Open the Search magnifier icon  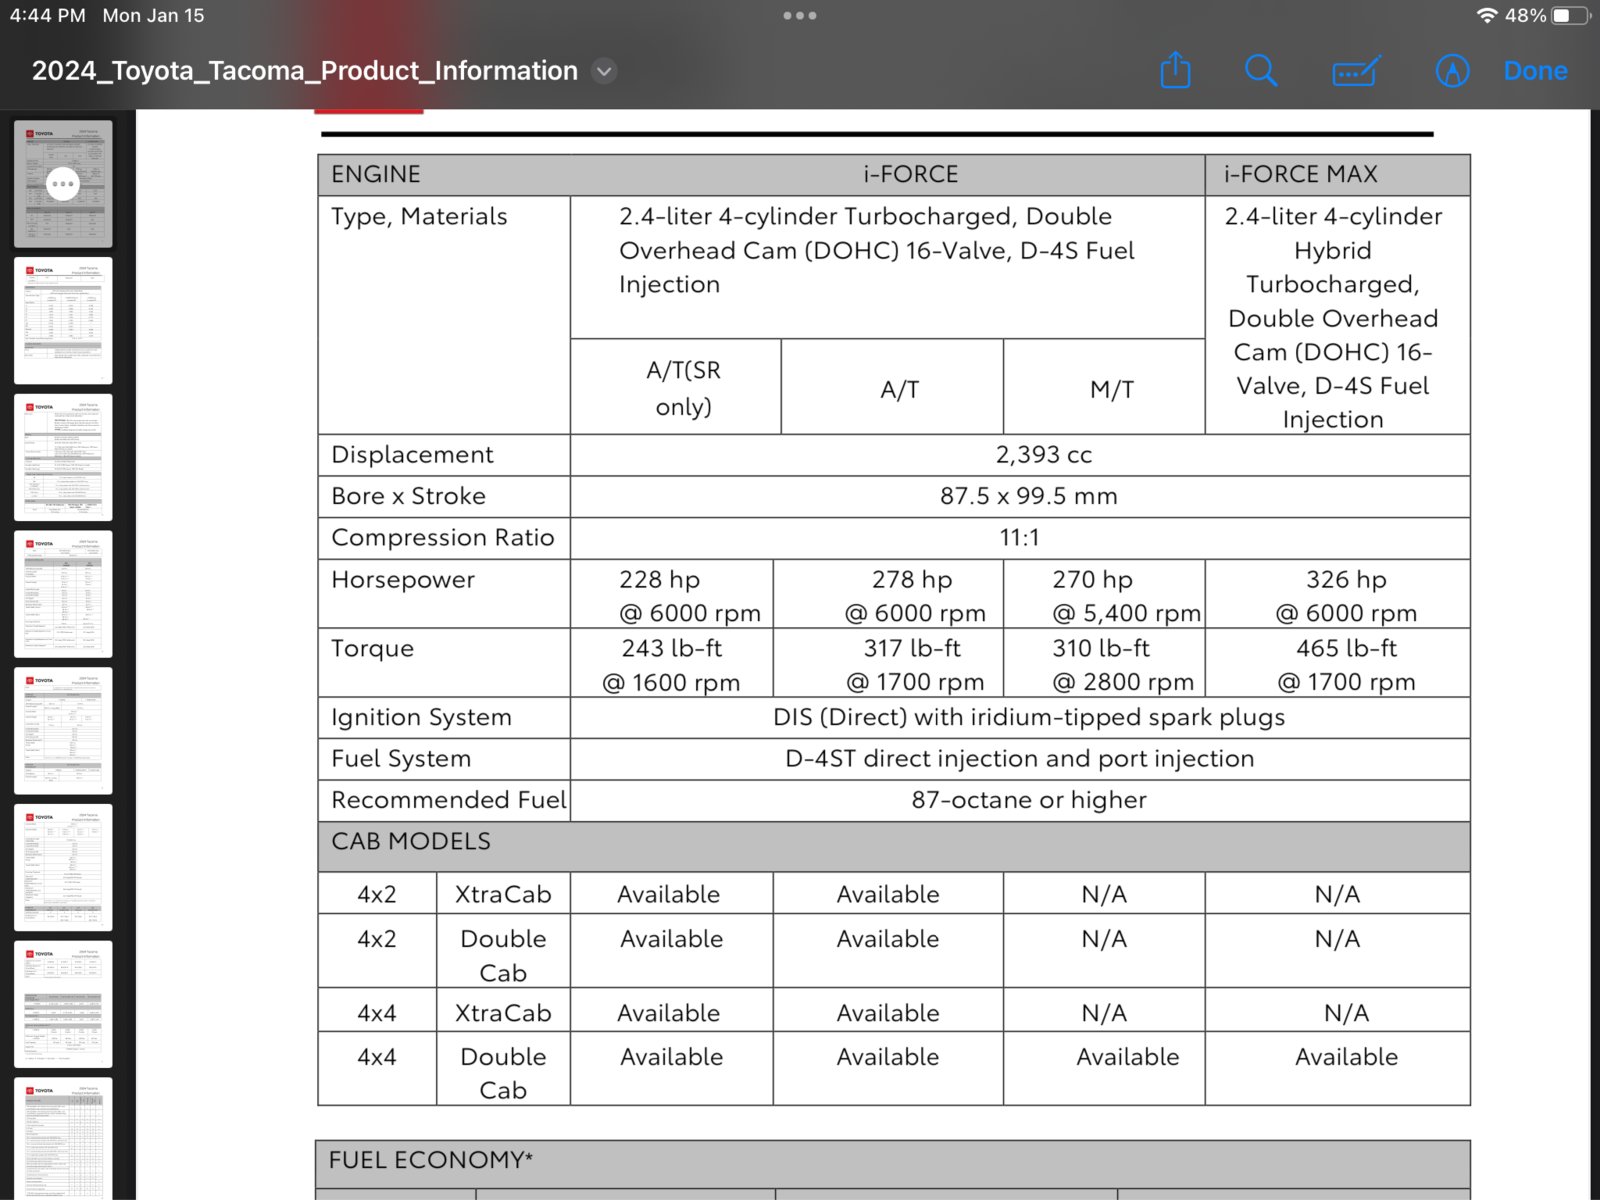click(1261, 71)
